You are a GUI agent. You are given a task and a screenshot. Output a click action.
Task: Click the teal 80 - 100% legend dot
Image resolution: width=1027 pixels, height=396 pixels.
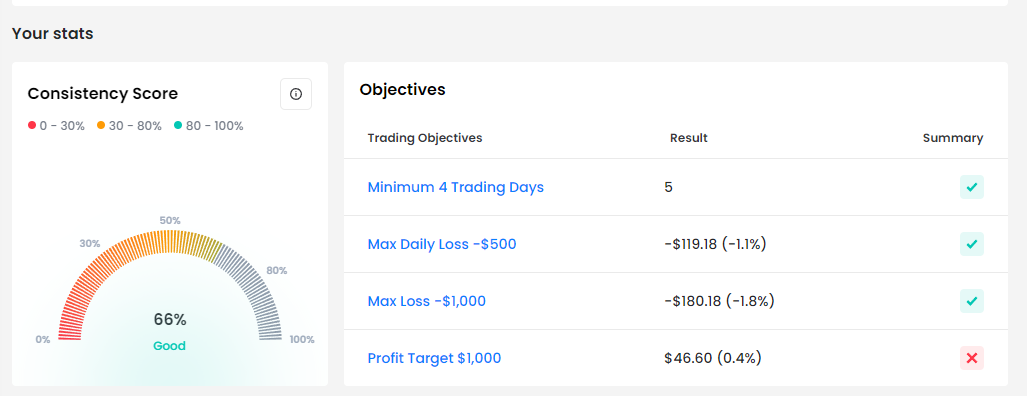(178, 126)
